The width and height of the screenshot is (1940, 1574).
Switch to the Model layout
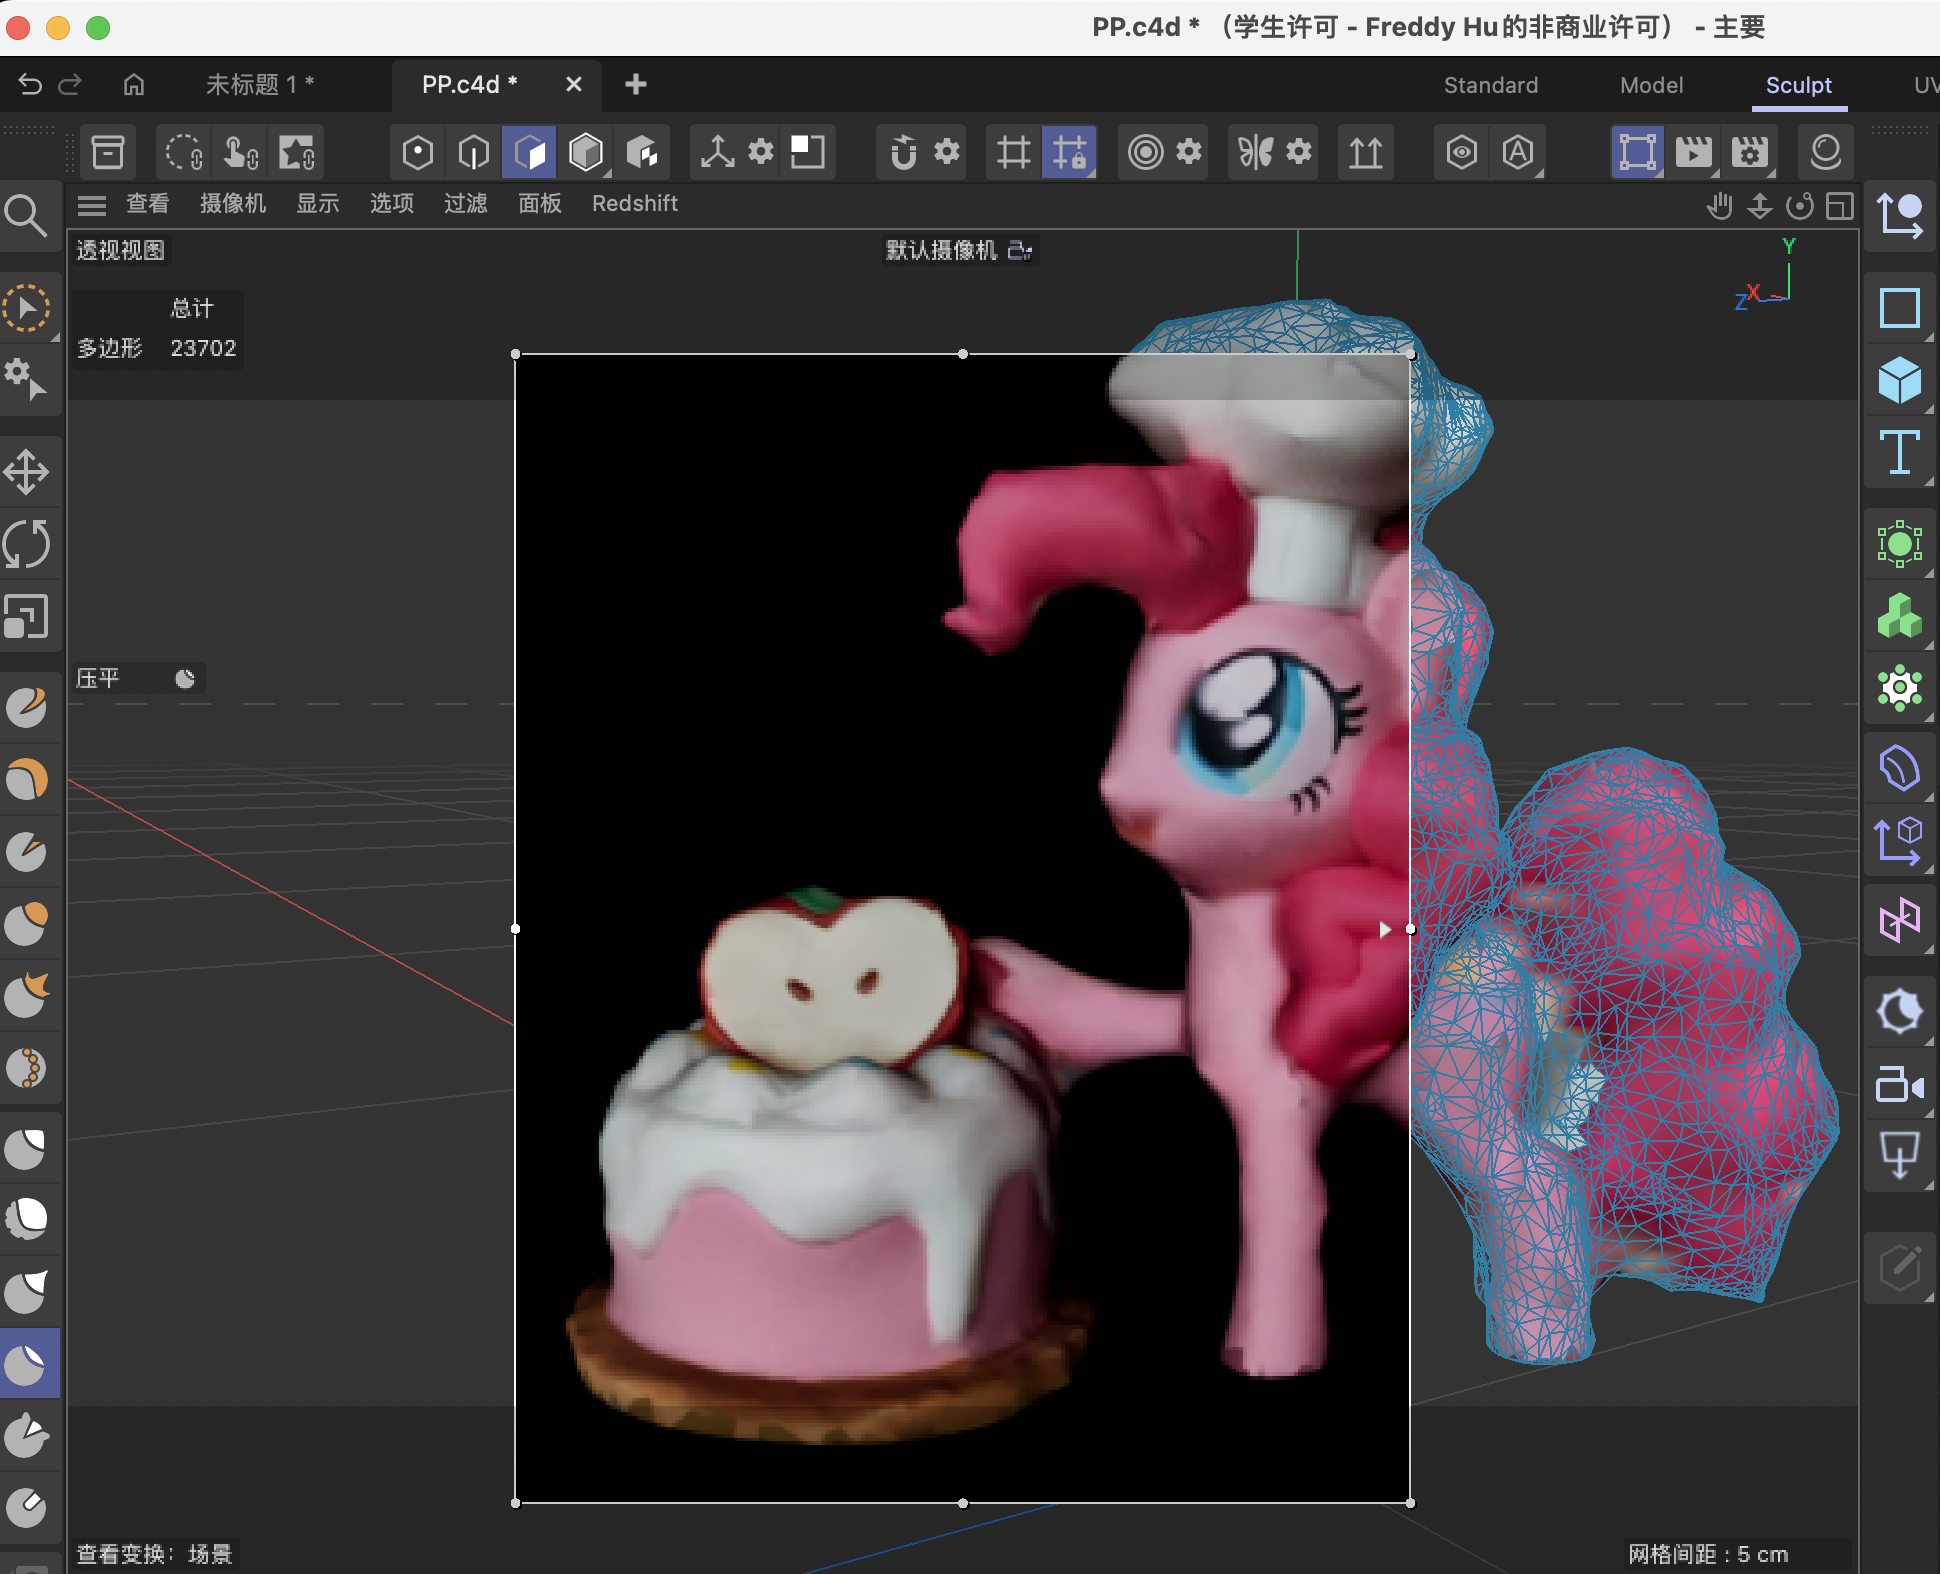[x=1650, y=85]
